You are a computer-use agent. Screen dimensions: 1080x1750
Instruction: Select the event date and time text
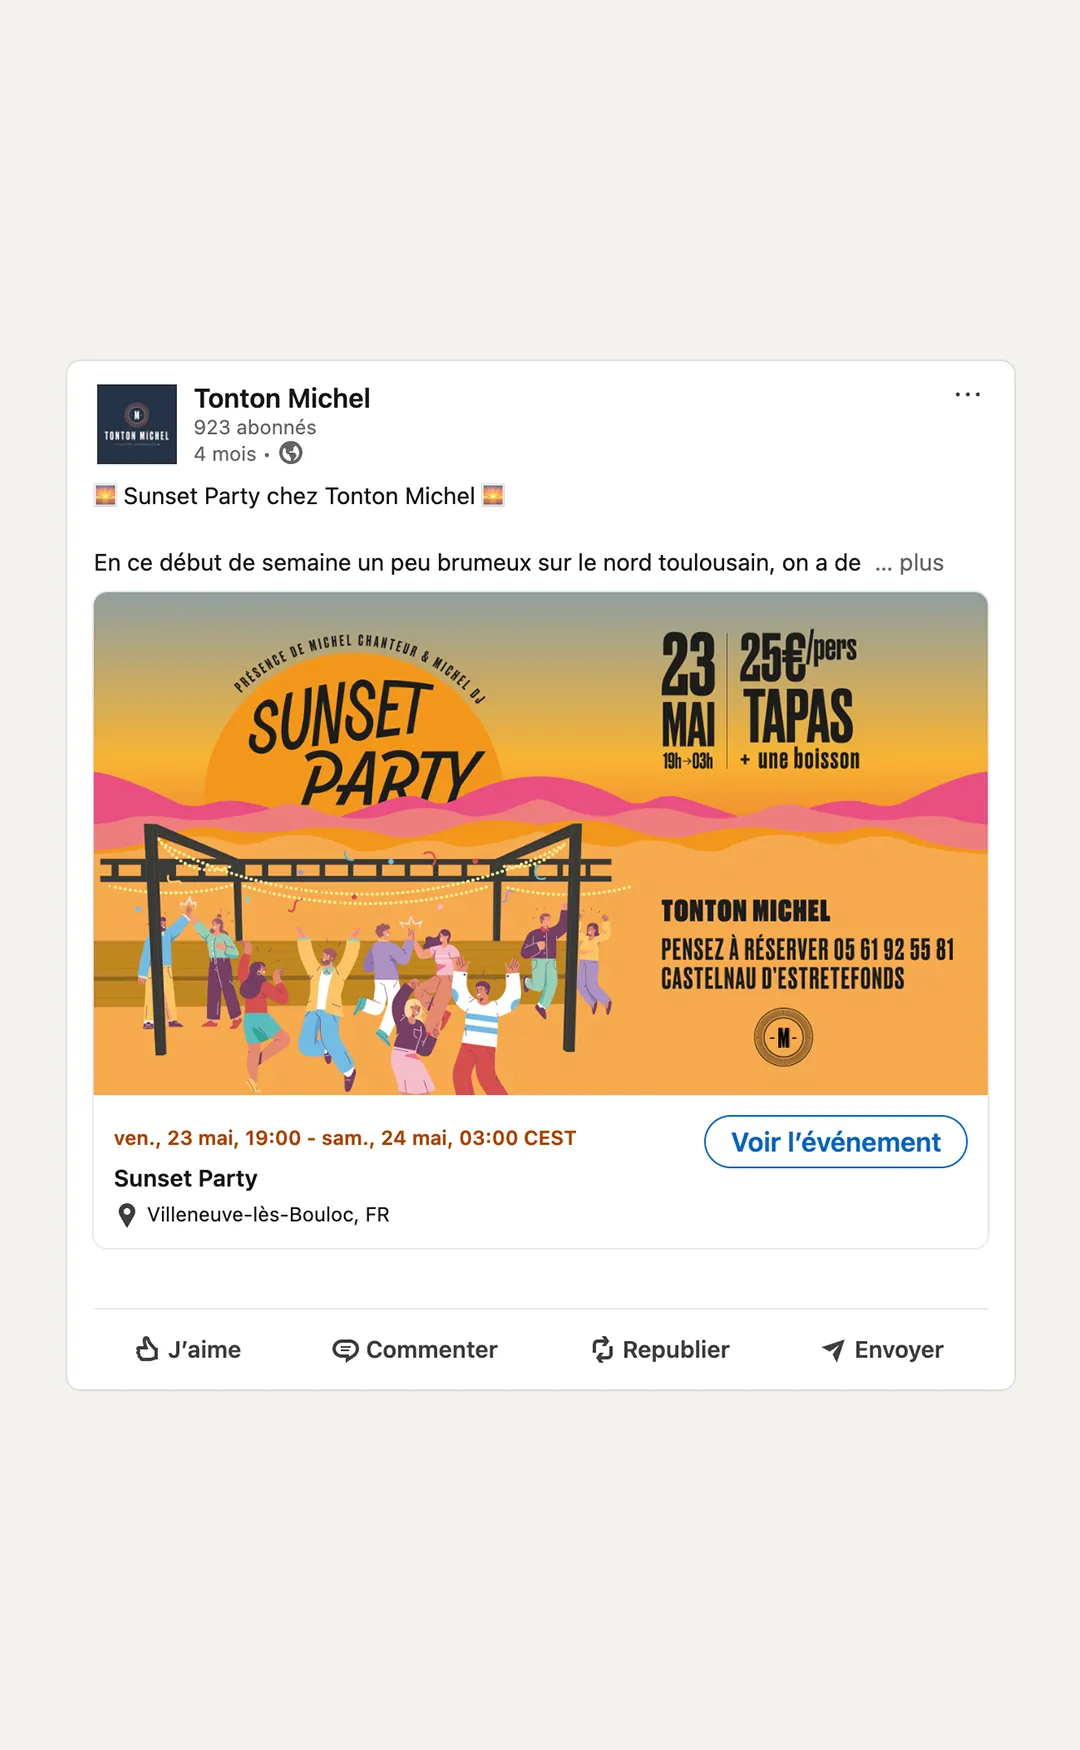[x=345, y=1138]
